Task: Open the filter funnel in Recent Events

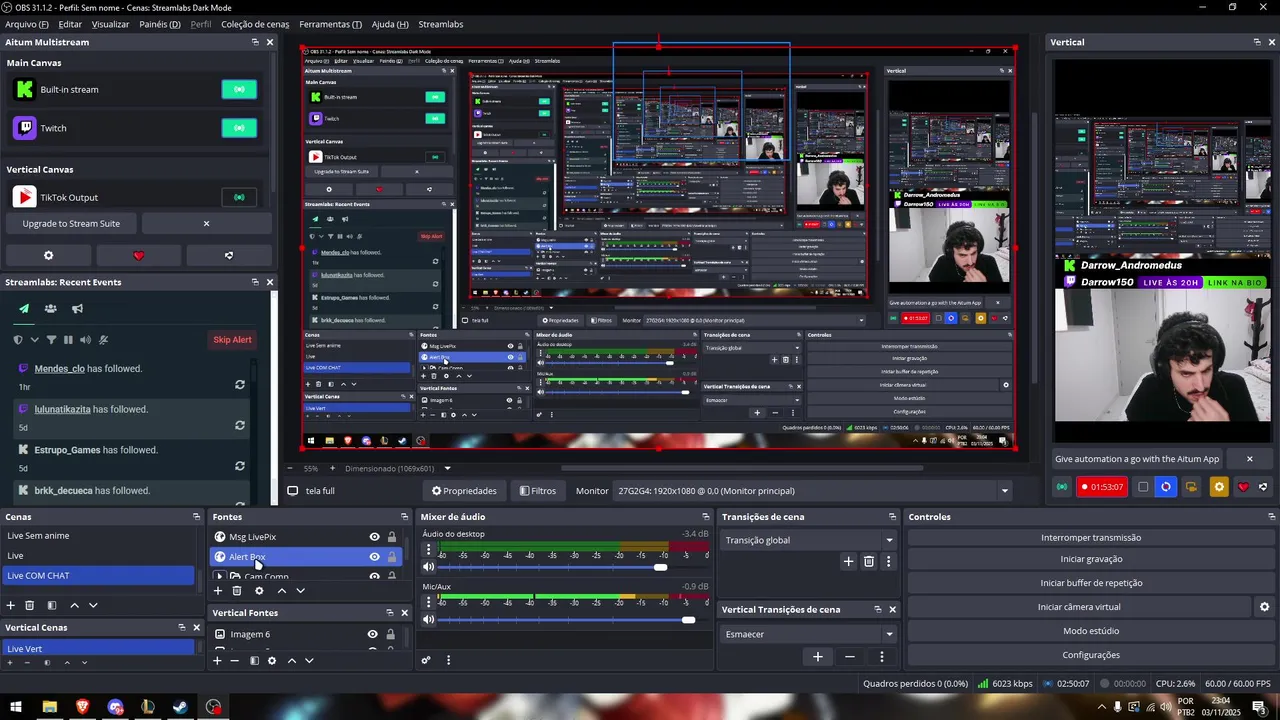Action: [52, 340]
